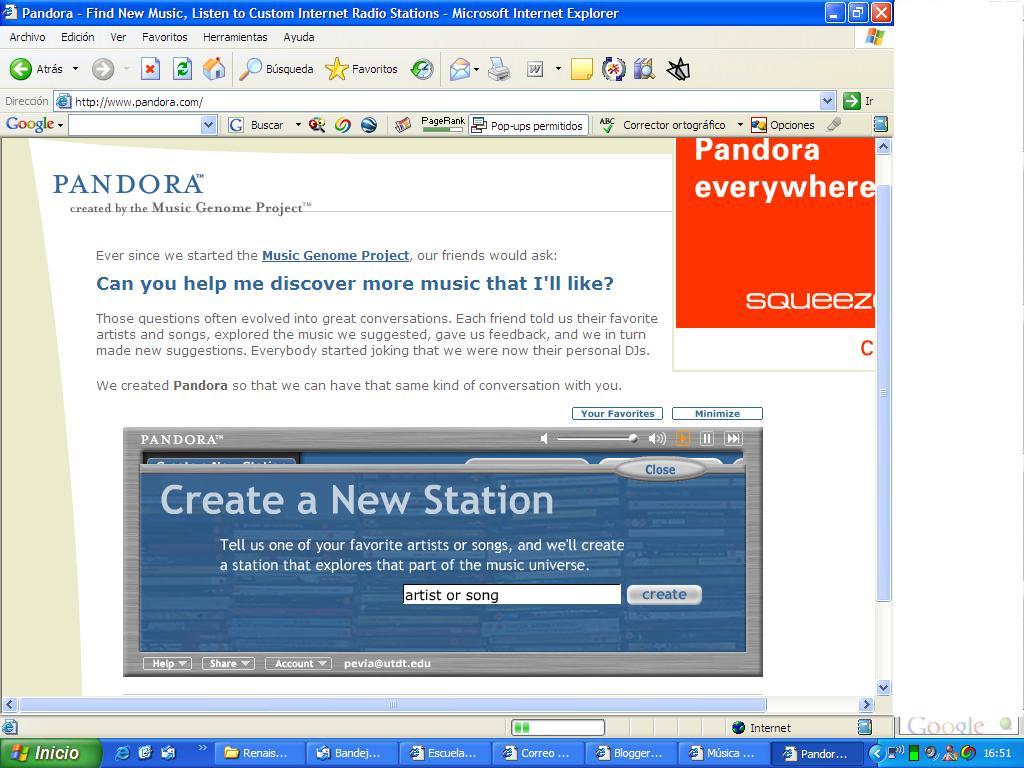This screenshot has height=768, width=1024.
Task: Expand the Back button history dropdown arrow
Action: 75,69
